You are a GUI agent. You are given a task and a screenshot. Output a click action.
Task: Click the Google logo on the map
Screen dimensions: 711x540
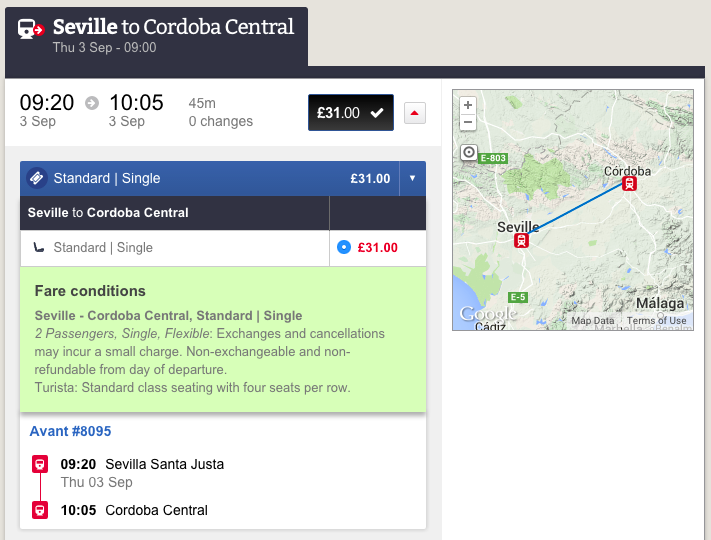pos(488,314)
